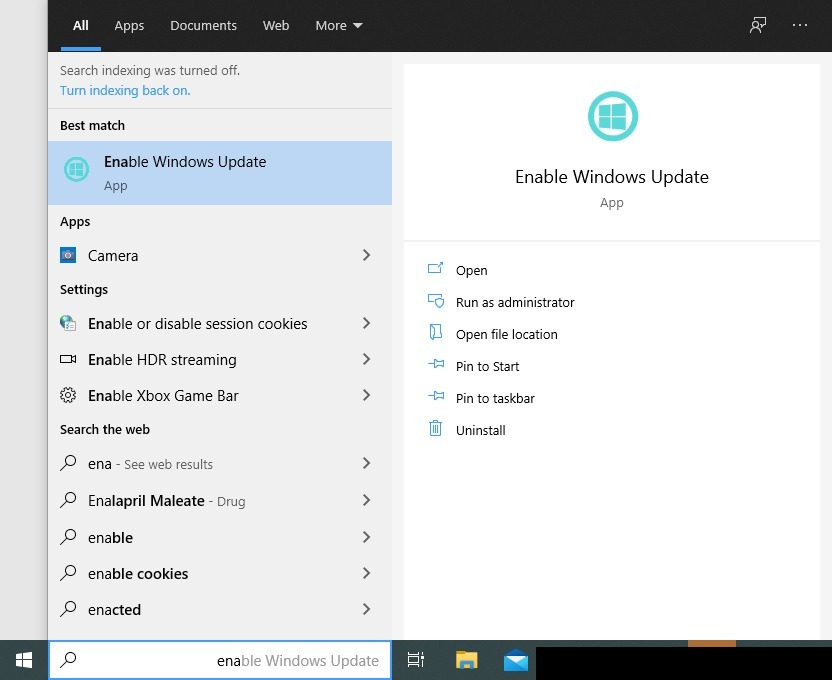Select the Enable HDR streaming setting

(220, 359)
